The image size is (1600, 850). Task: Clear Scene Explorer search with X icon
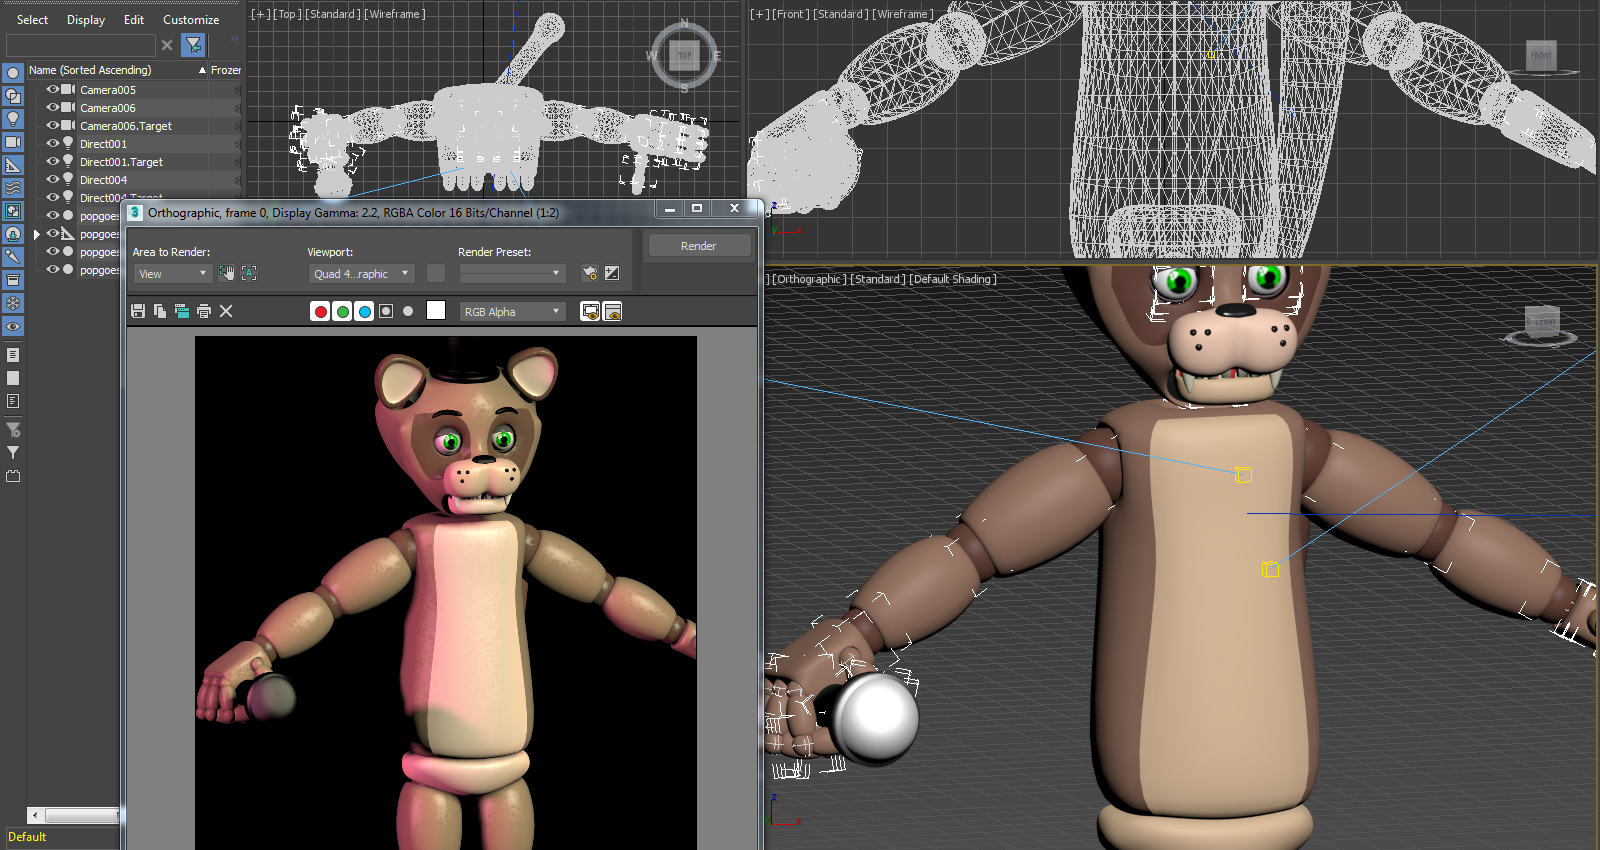pos(167,45)
